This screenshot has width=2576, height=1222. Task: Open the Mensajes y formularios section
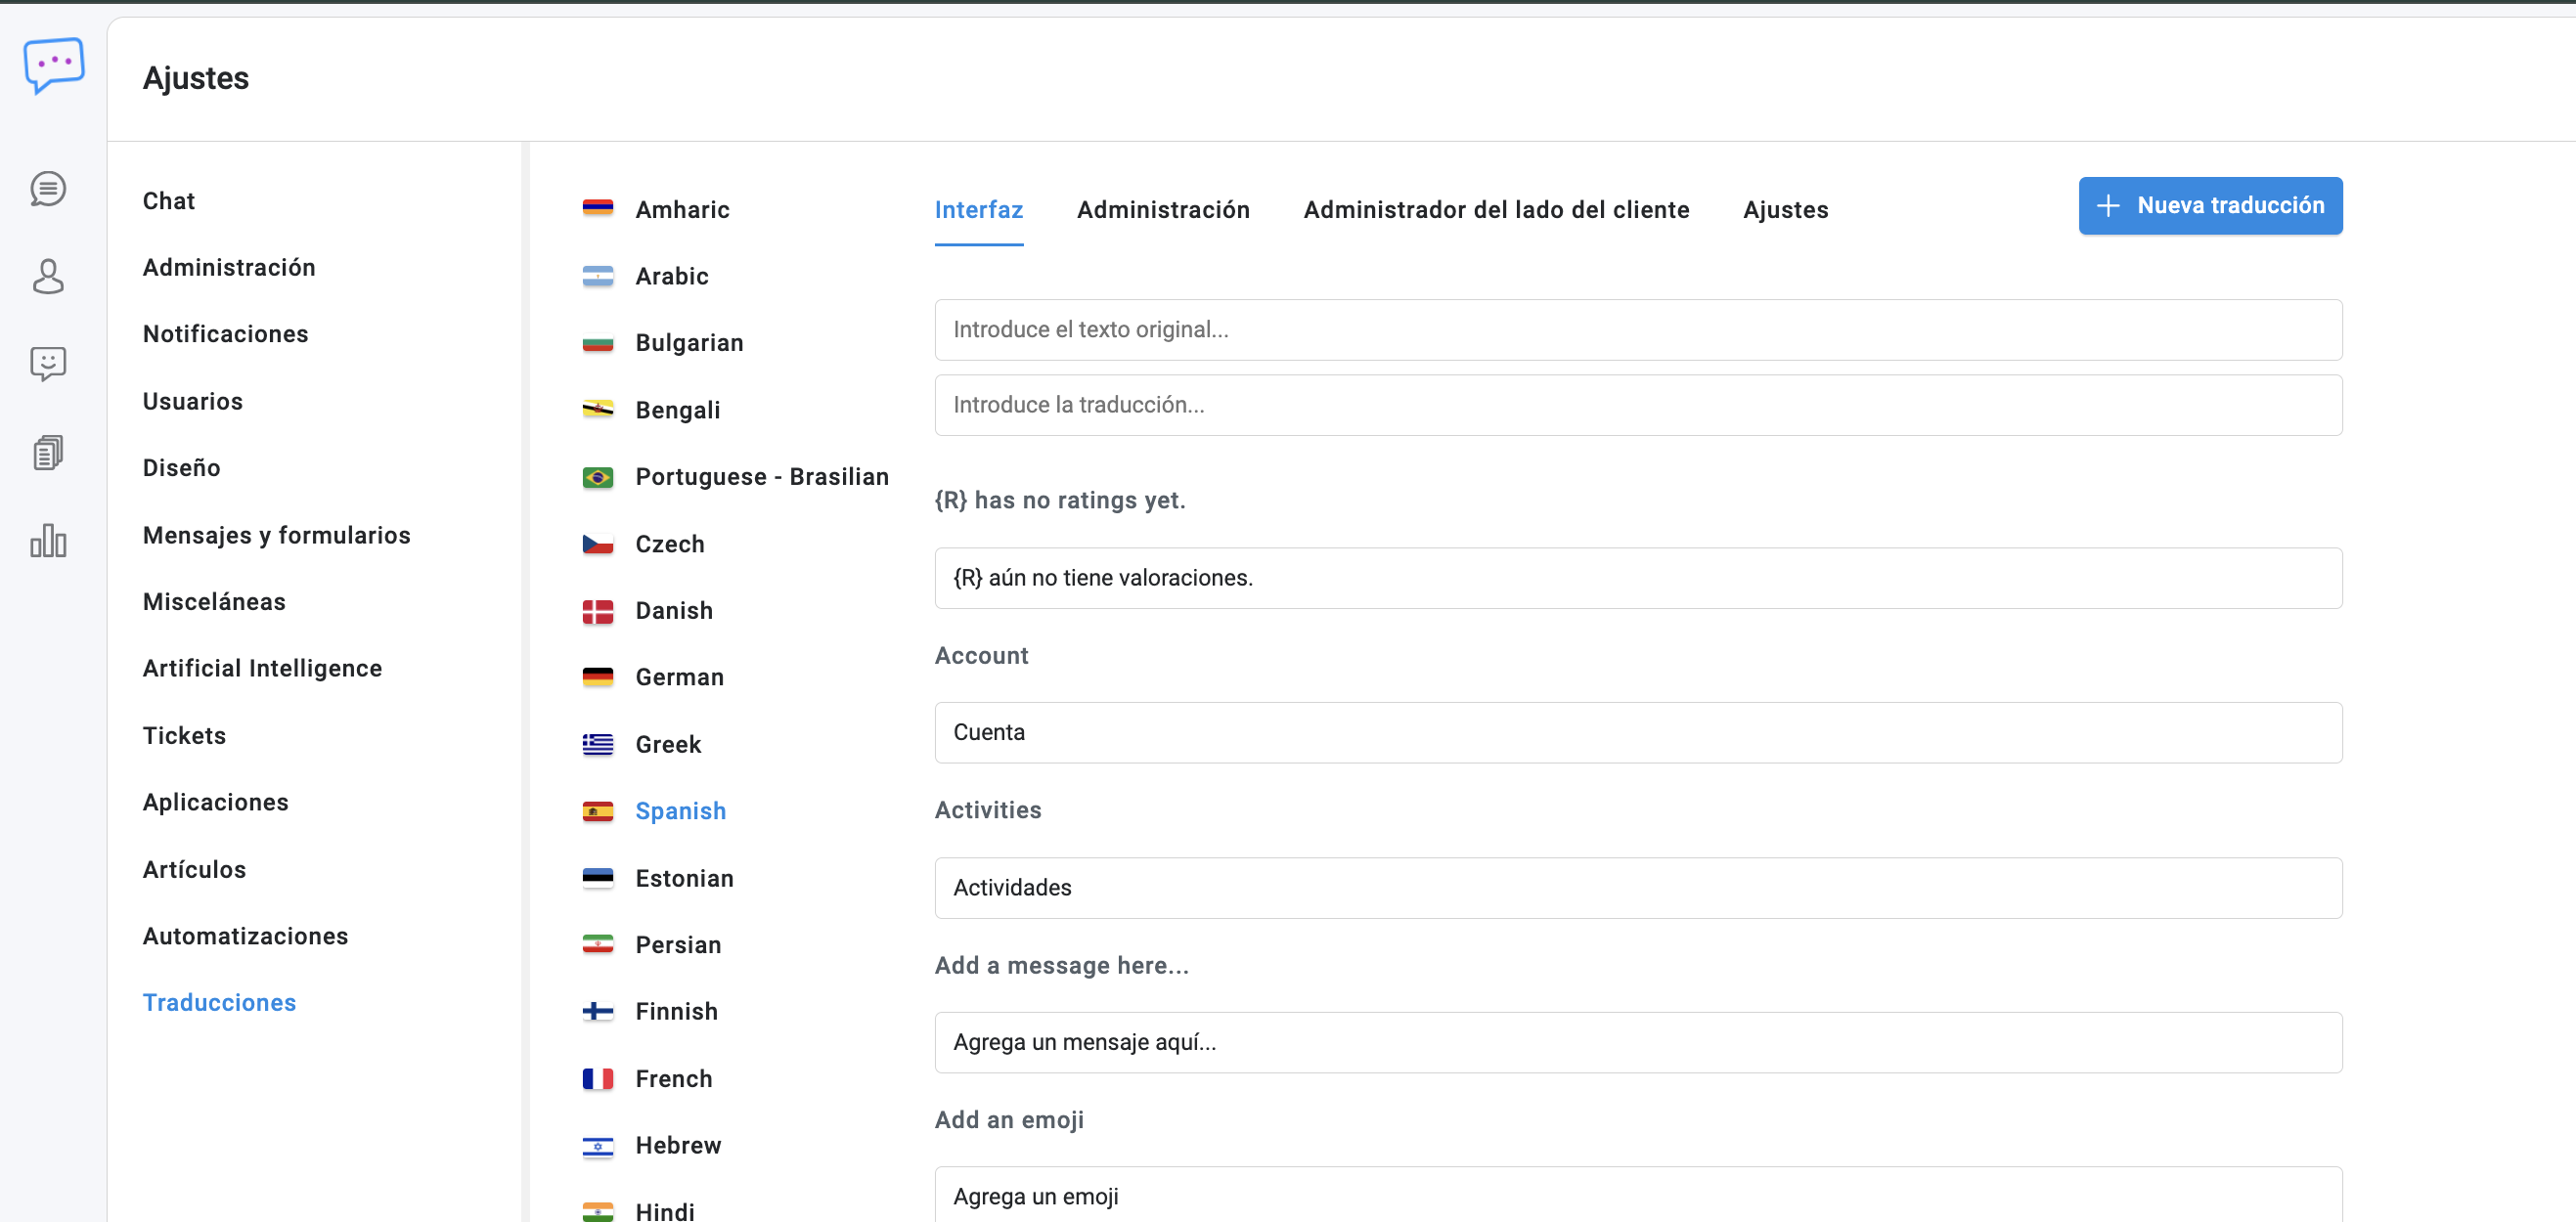(276, 535)
